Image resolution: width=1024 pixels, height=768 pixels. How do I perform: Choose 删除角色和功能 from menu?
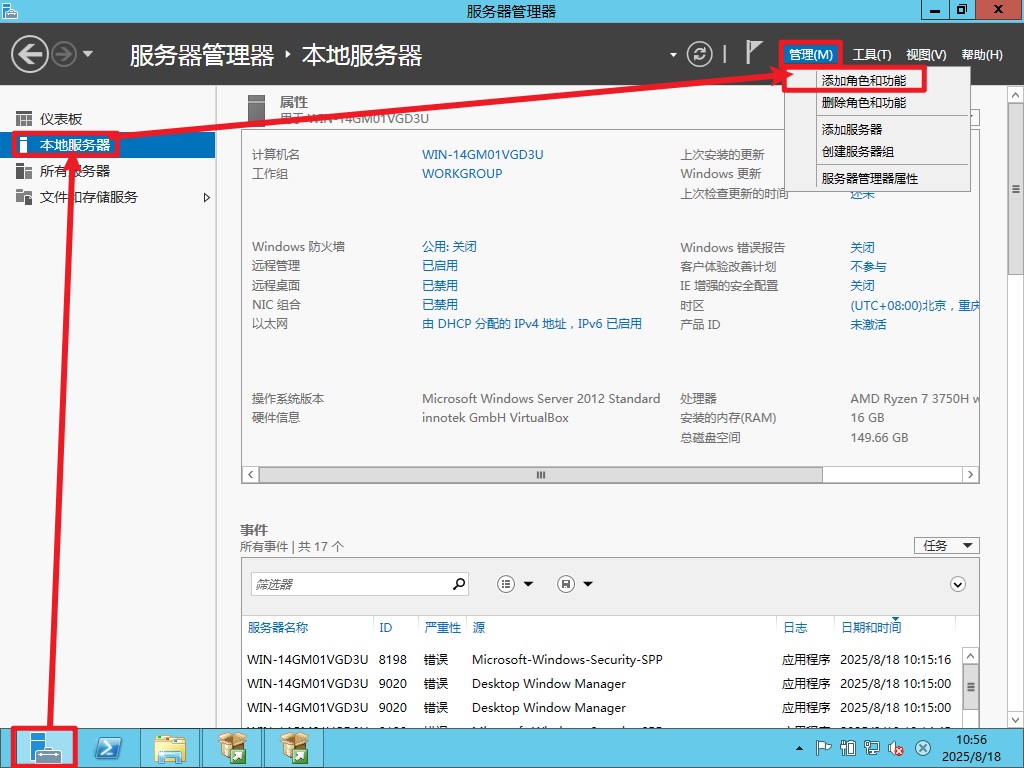tap(863, 103)
